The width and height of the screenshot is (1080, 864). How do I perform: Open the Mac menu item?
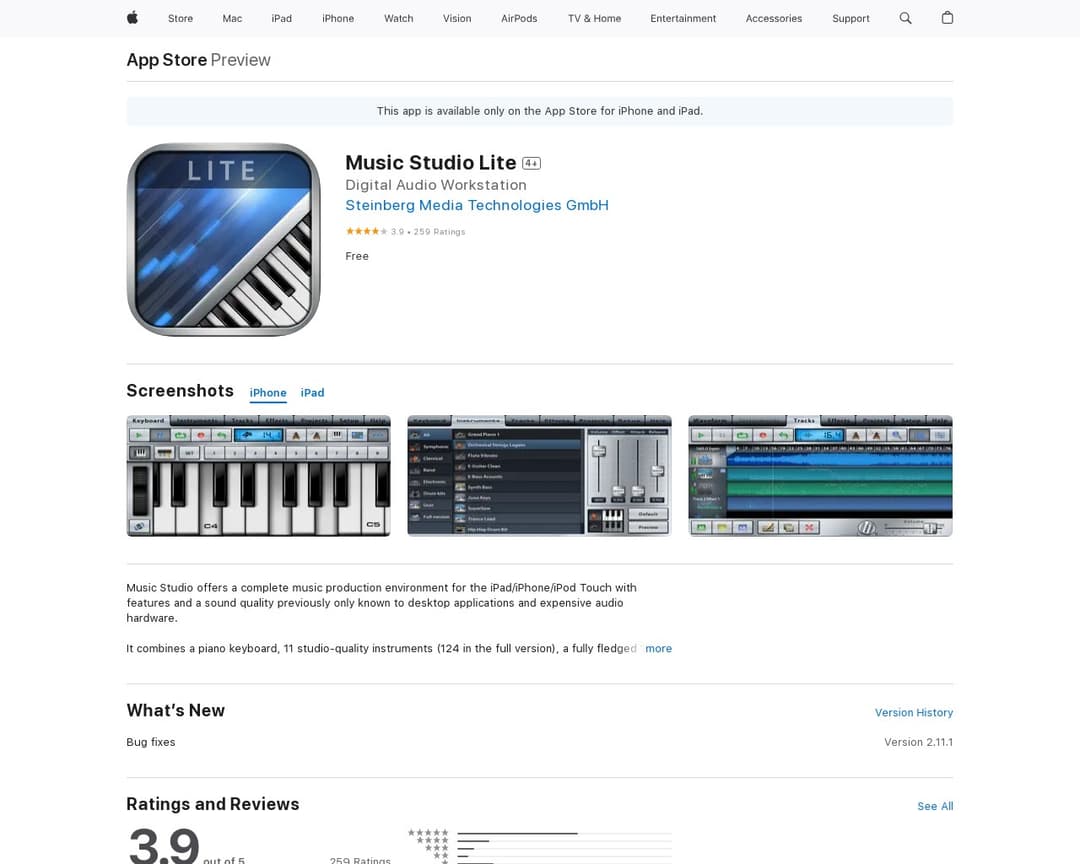[x=232, y=19]
